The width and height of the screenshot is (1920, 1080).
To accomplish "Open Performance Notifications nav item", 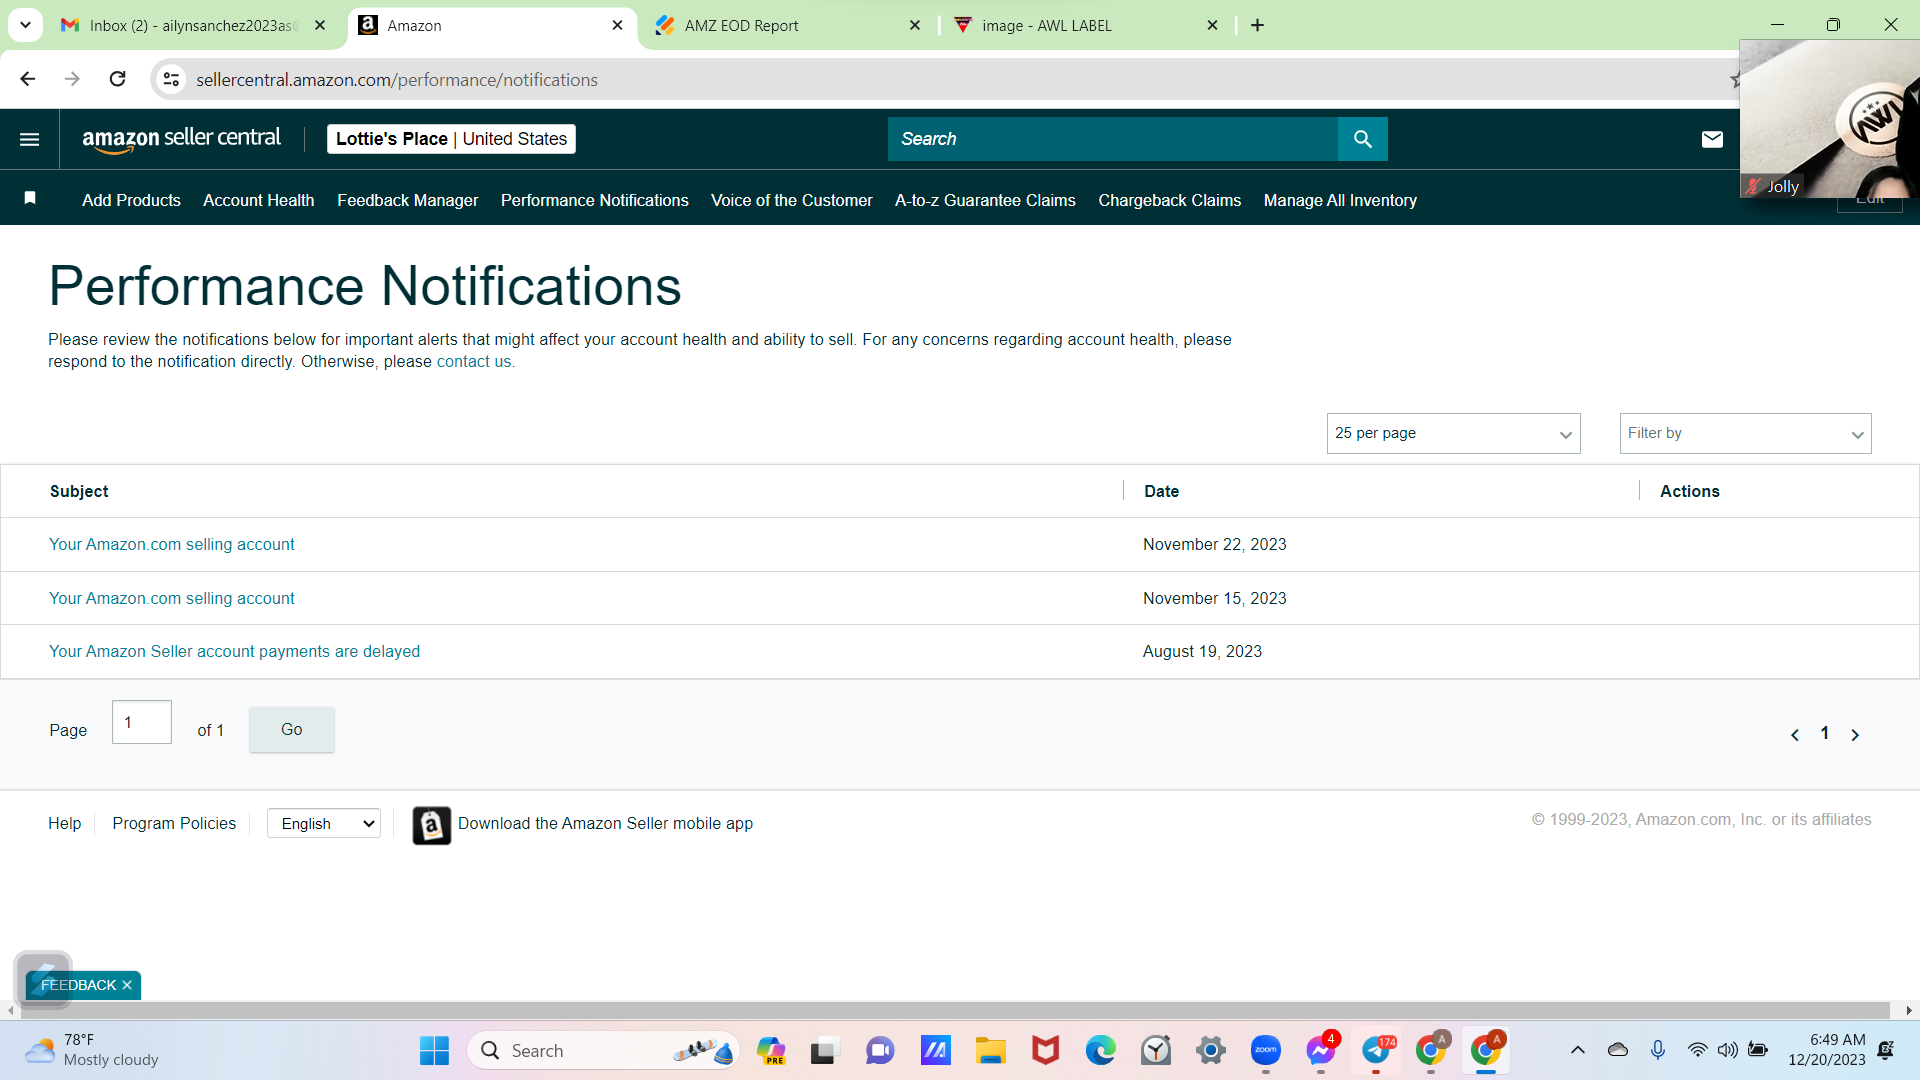I will (x=594, y=200).
